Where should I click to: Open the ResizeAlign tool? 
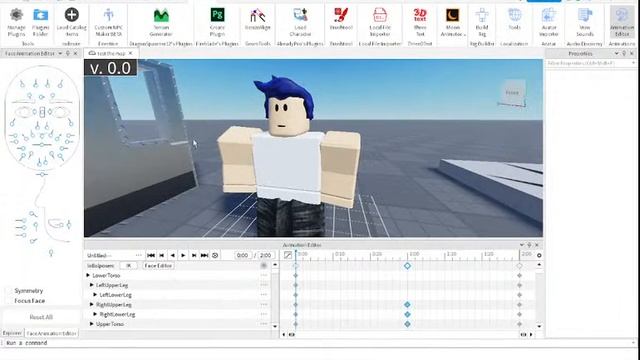coord(258,20)
